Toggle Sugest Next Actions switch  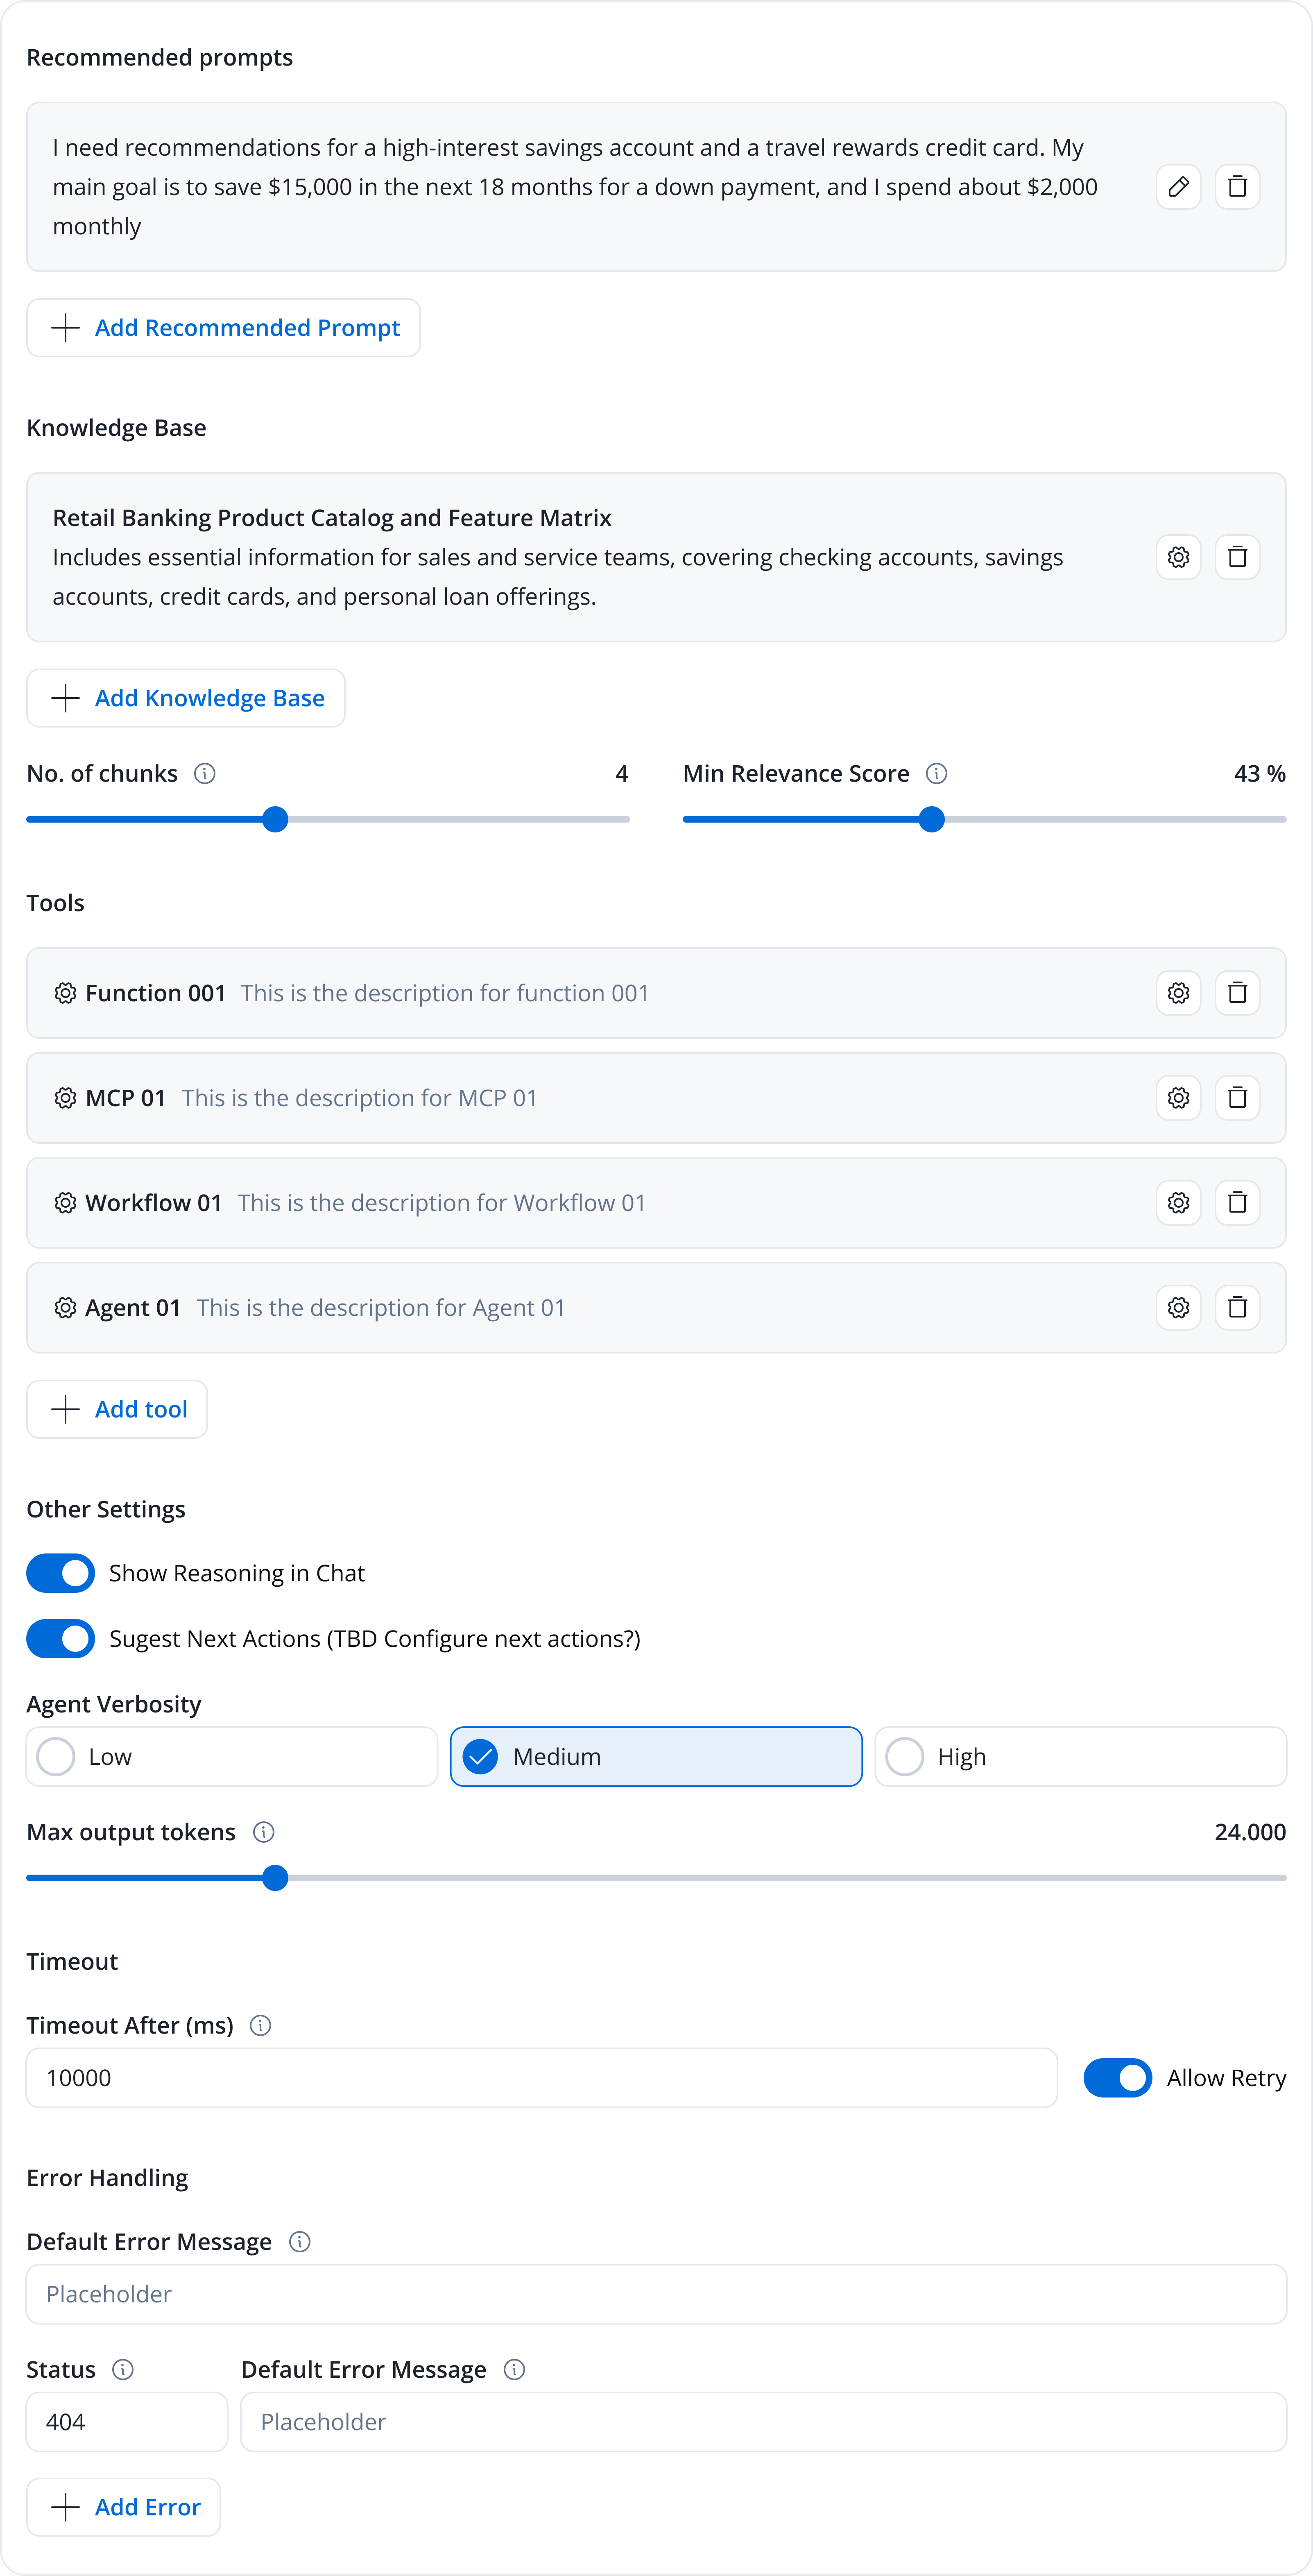coord(61,1639)
